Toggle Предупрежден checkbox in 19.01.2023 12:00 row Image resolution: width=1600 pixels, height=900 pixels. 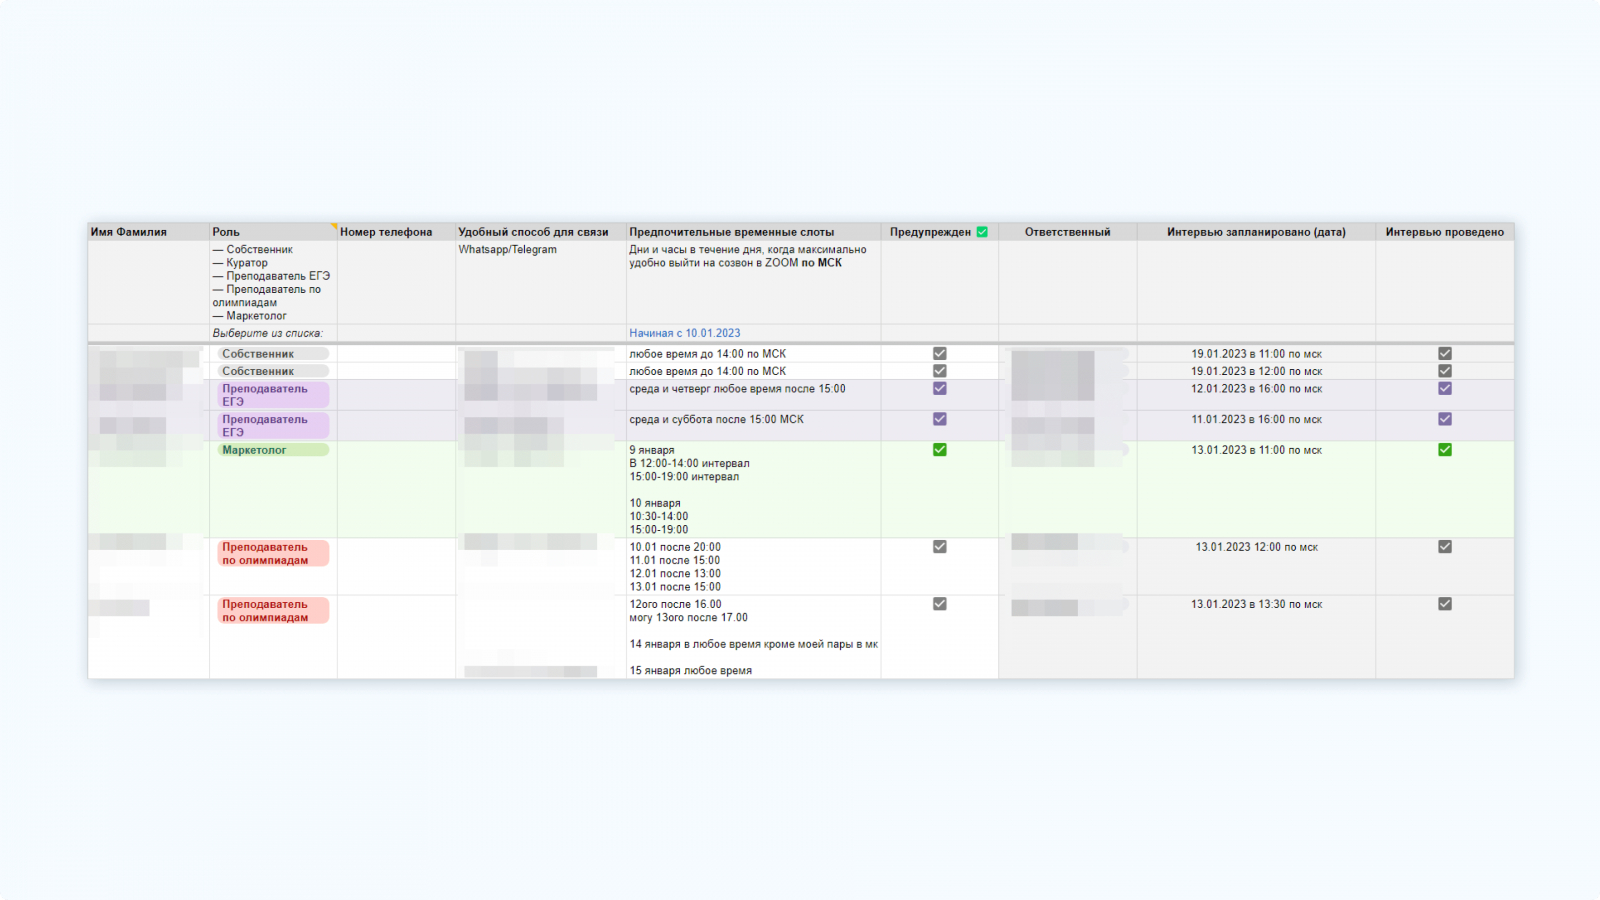click(940, 371)
